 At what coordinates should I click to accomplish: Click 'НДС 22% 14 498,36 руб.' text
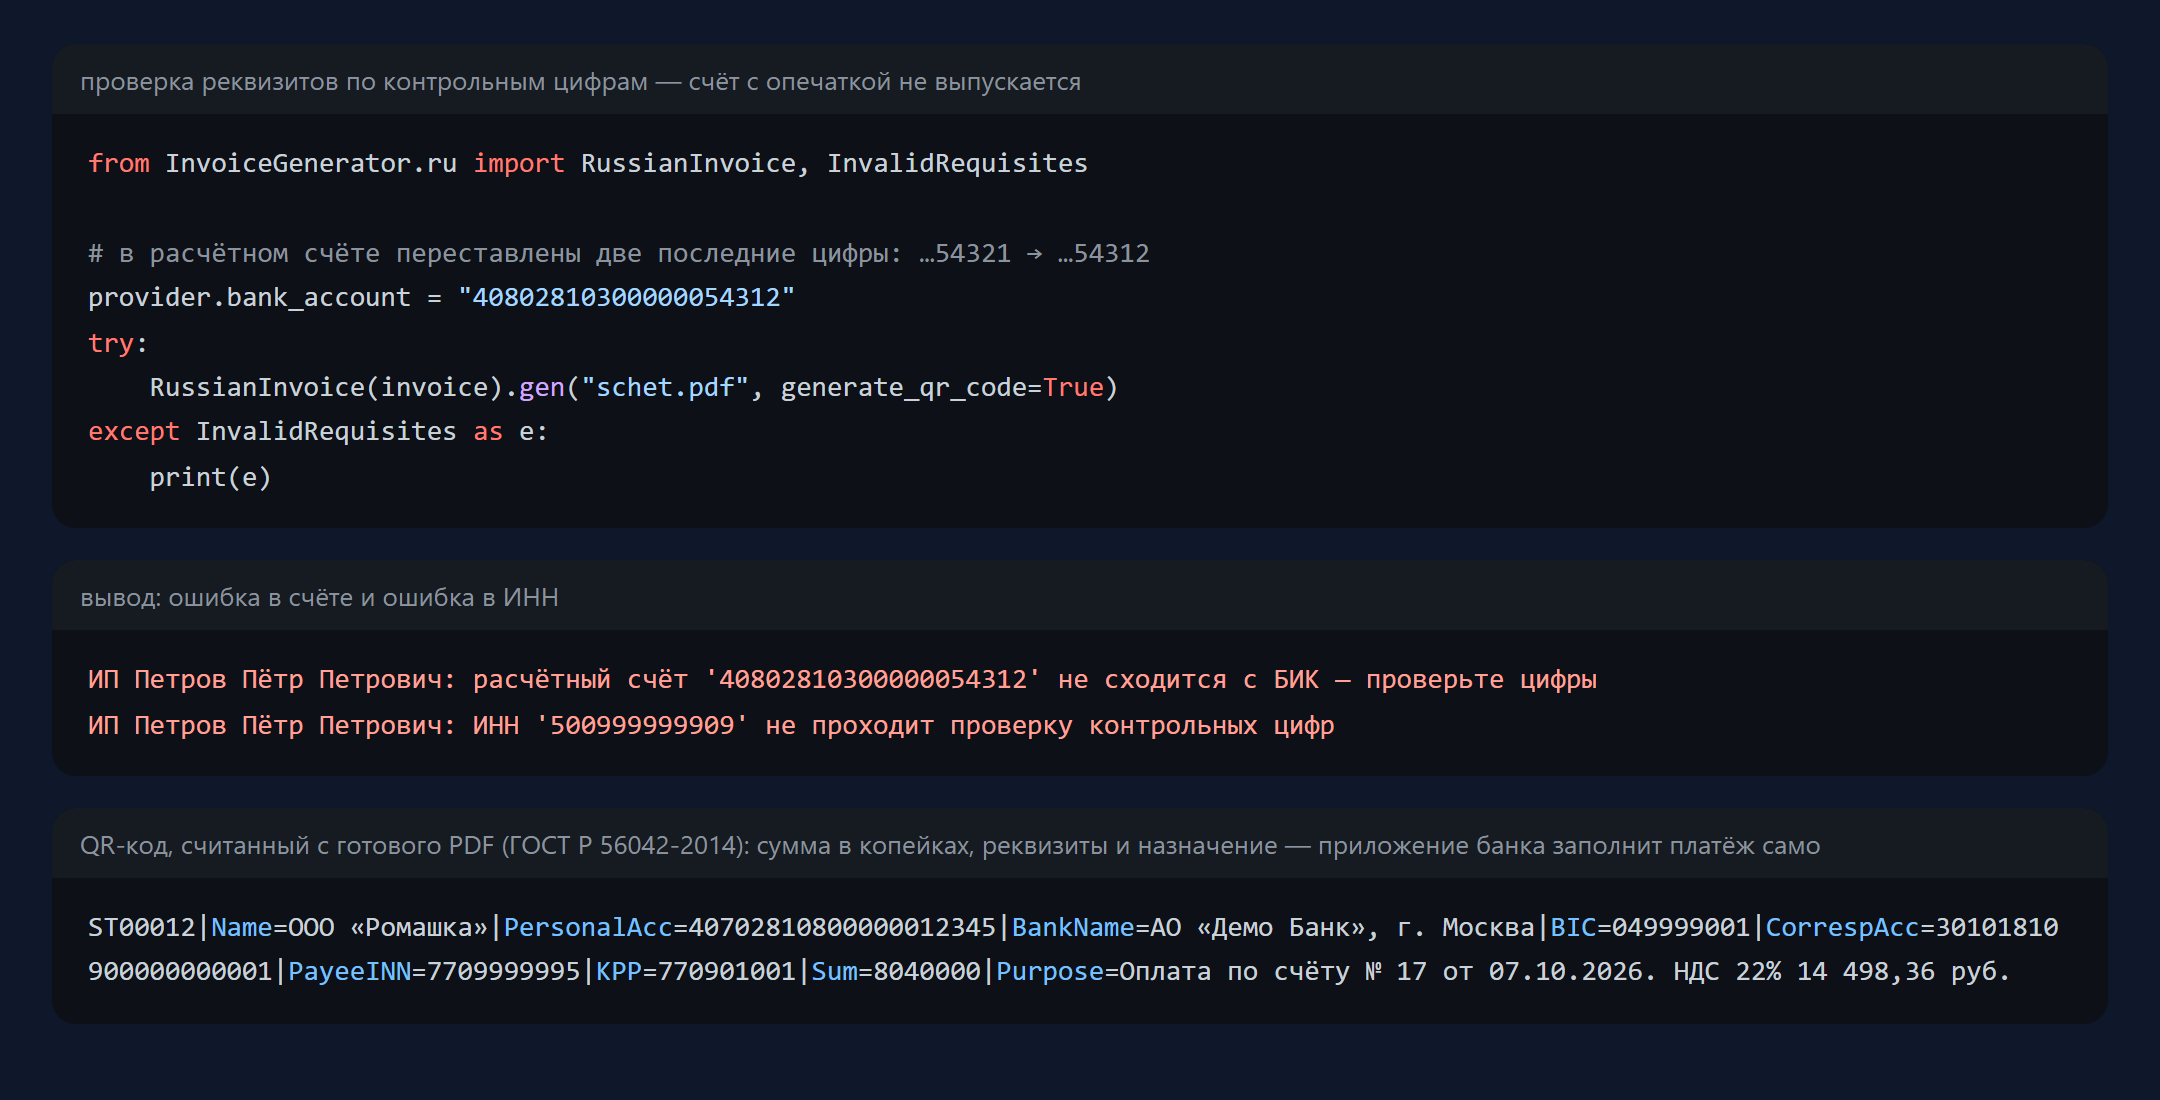[1842, 971]
